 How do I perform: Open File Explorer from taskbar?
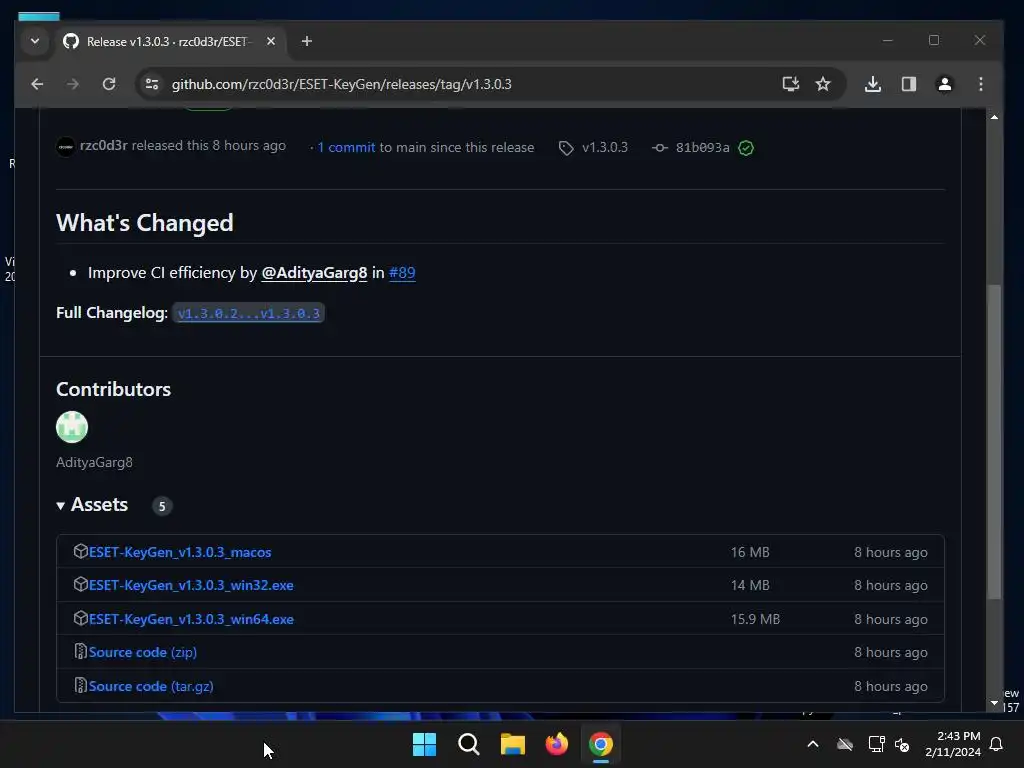click(513, 744)
